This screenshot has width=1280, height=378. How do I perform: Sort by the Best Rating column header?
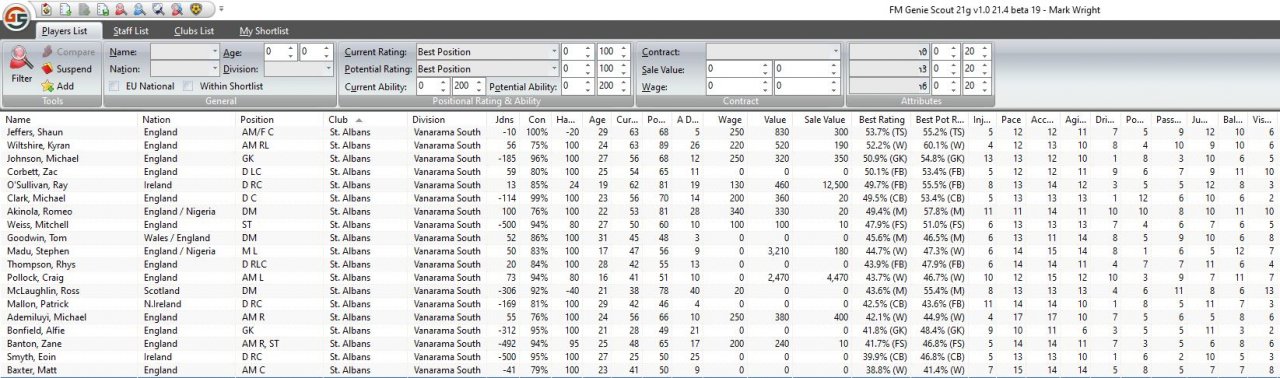tap(882, 119)
